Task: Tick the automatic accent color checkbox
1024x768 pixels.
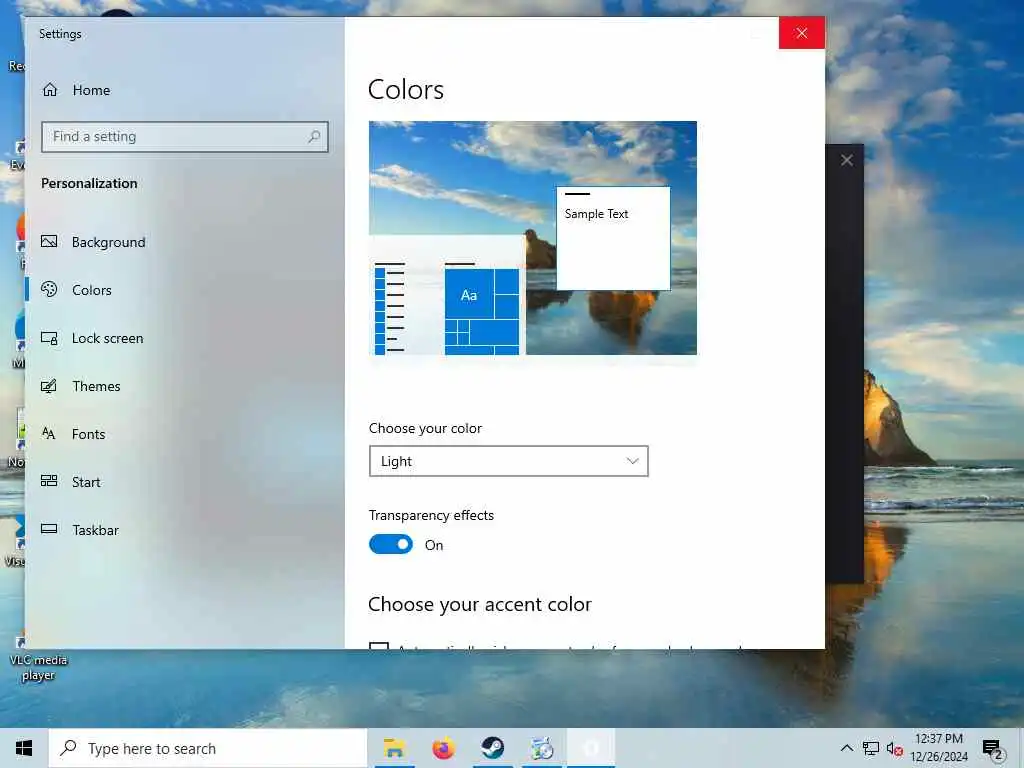Action: tap(379, 646)
